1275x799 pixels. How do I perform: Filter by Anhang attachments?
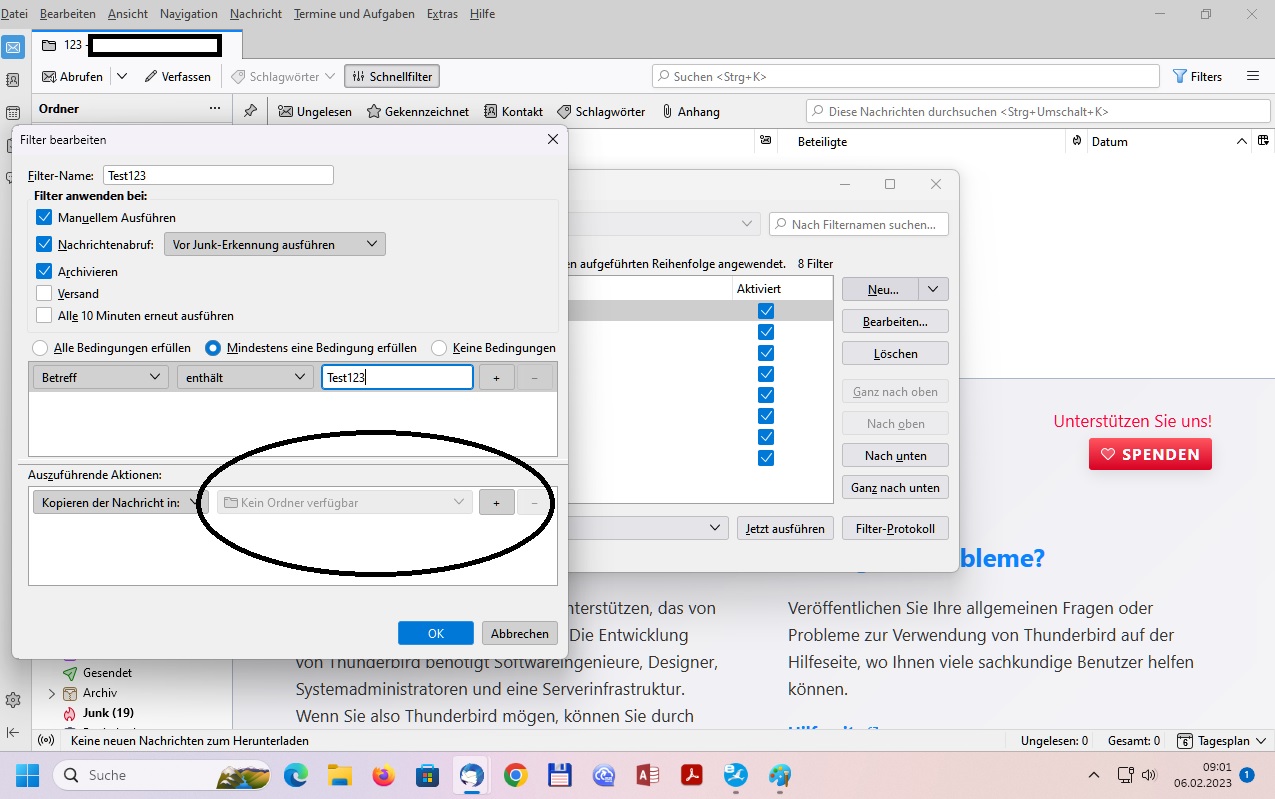click(x=691, y=111)
